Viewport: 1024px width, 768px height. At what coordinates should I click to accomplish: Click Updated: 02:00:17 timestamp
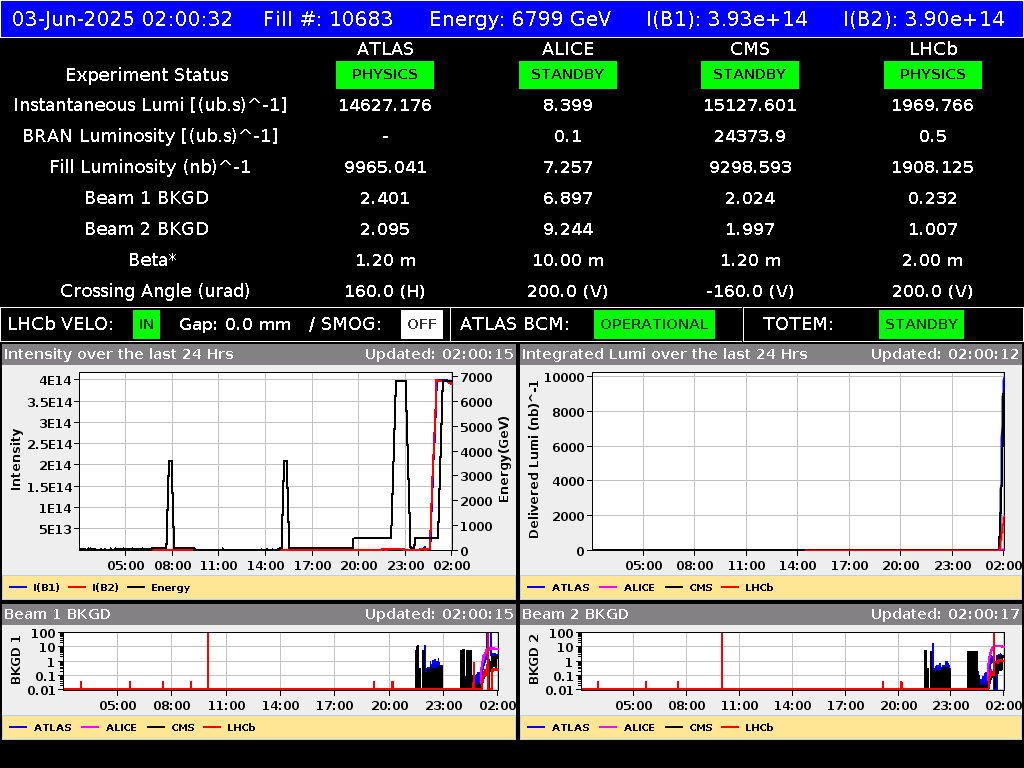tap(944, 614)
